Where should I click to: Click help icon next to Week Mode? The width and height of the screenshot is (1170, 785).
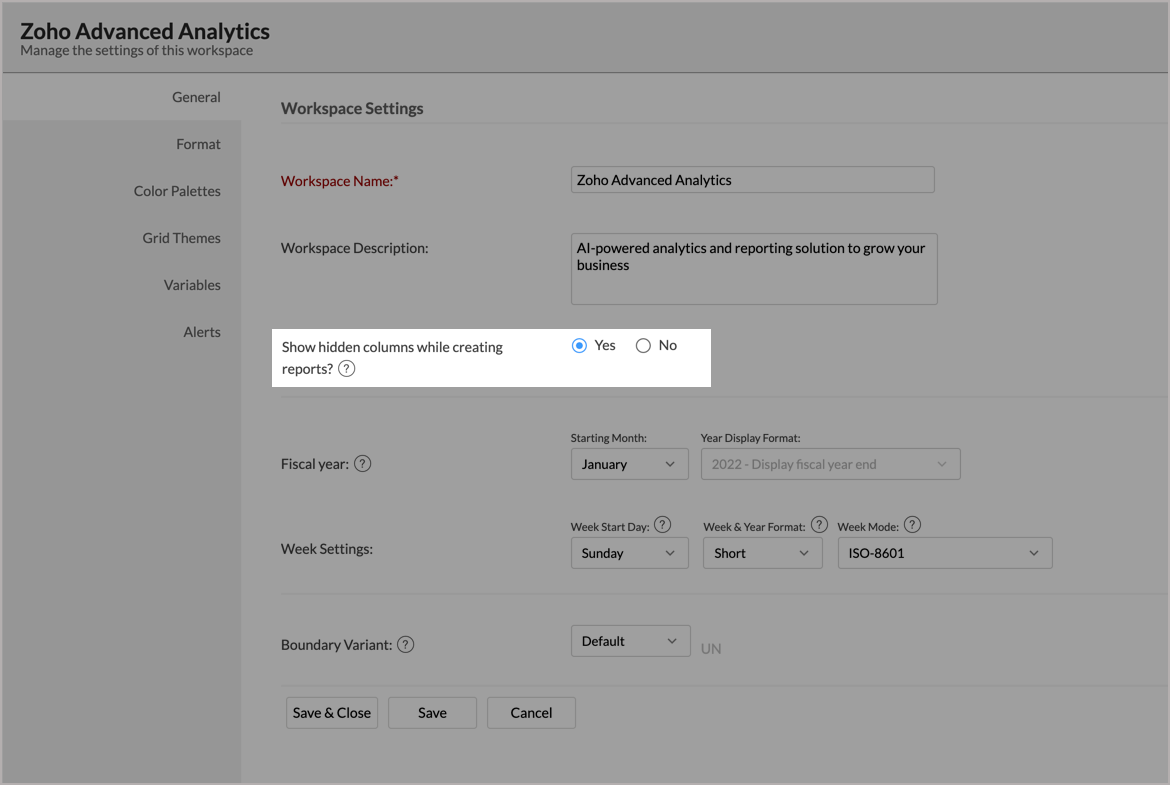click(x=911, y=525)
